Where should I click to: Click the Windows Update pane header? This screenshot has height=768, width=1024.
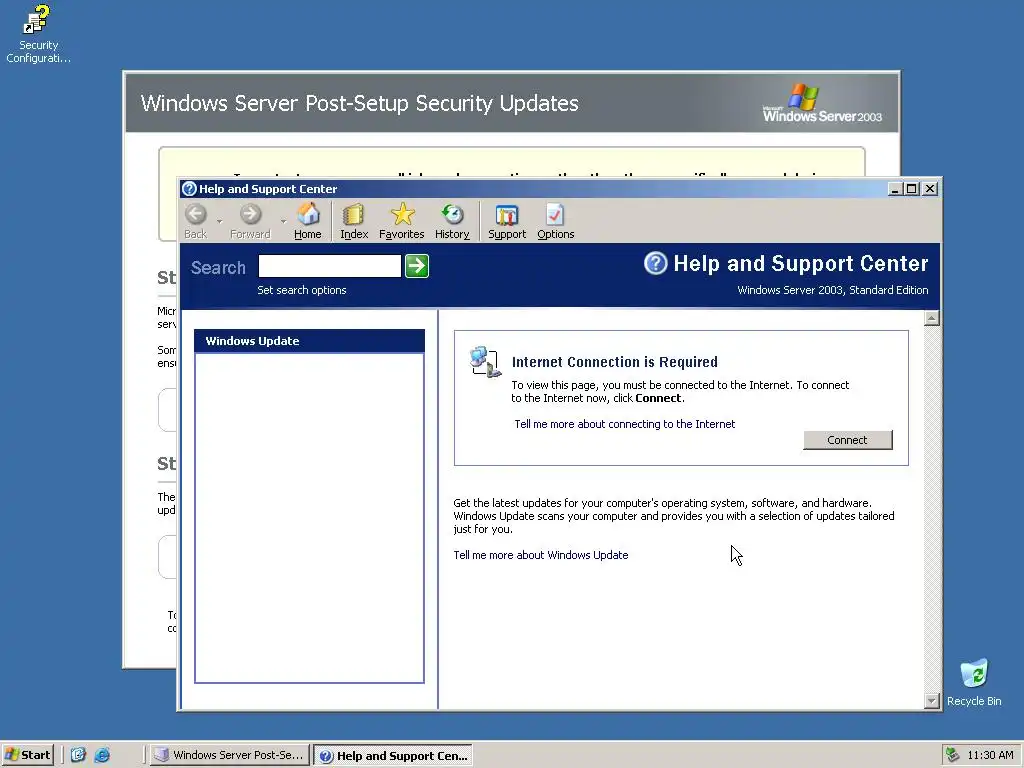point(310,341)
